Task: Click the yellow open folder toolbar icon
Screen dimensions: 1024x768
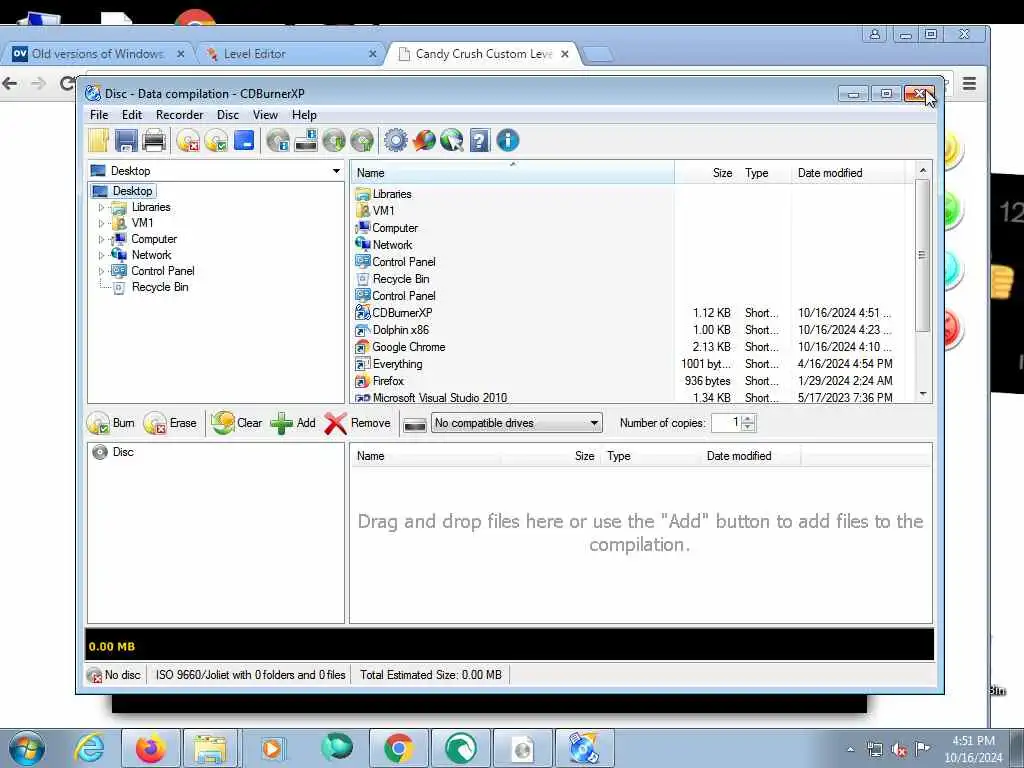Action: [x=99, y=140]
